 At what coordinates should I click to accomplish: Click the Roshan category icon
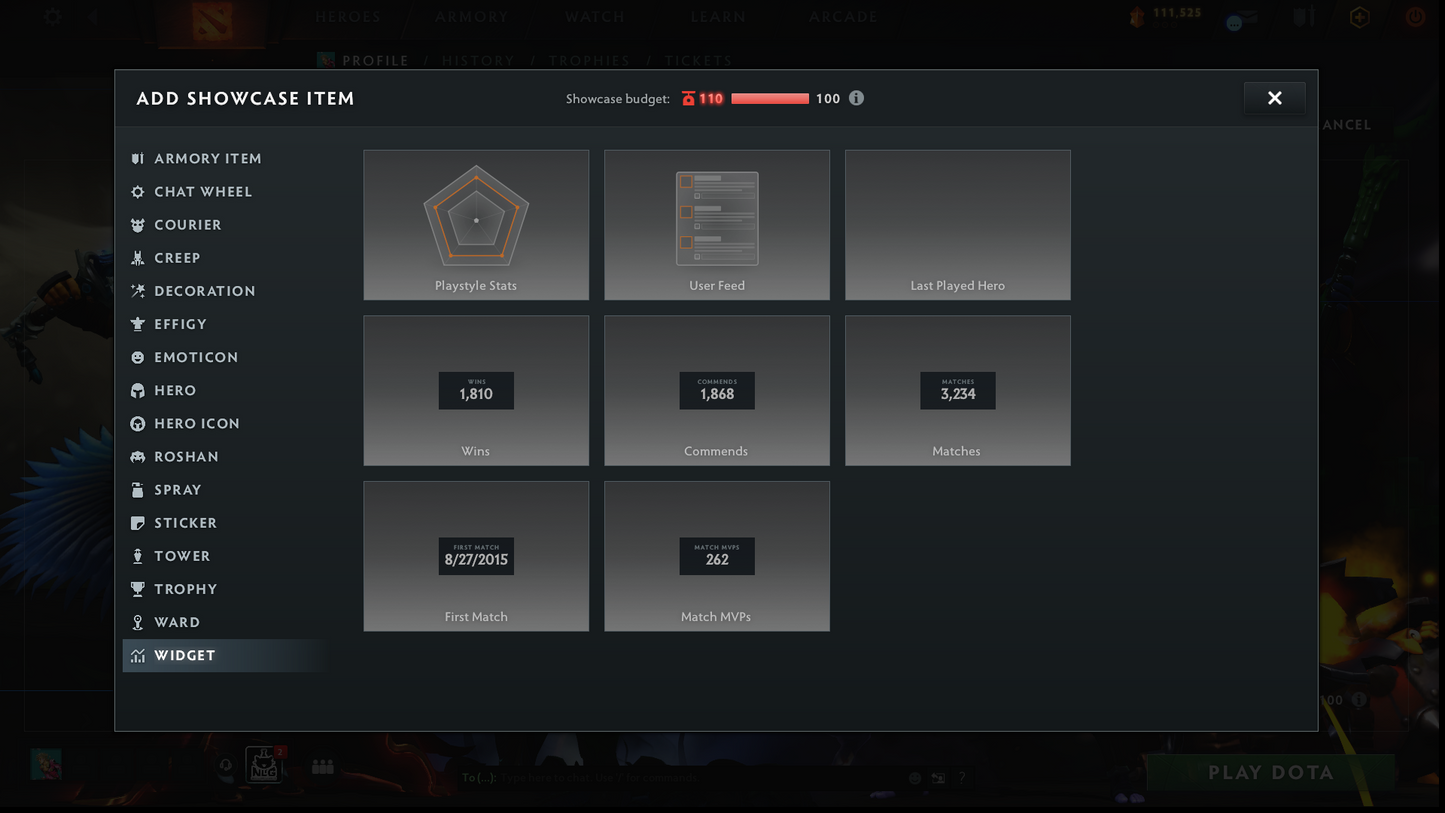coord(138,456)
